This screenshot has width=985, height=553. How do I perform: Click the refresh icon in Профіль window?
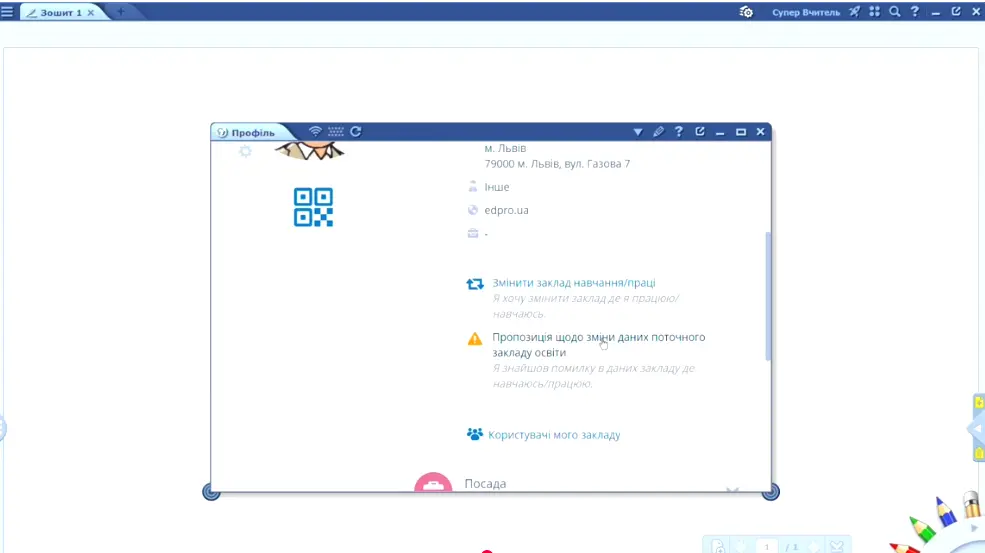[x=355, y=131]
